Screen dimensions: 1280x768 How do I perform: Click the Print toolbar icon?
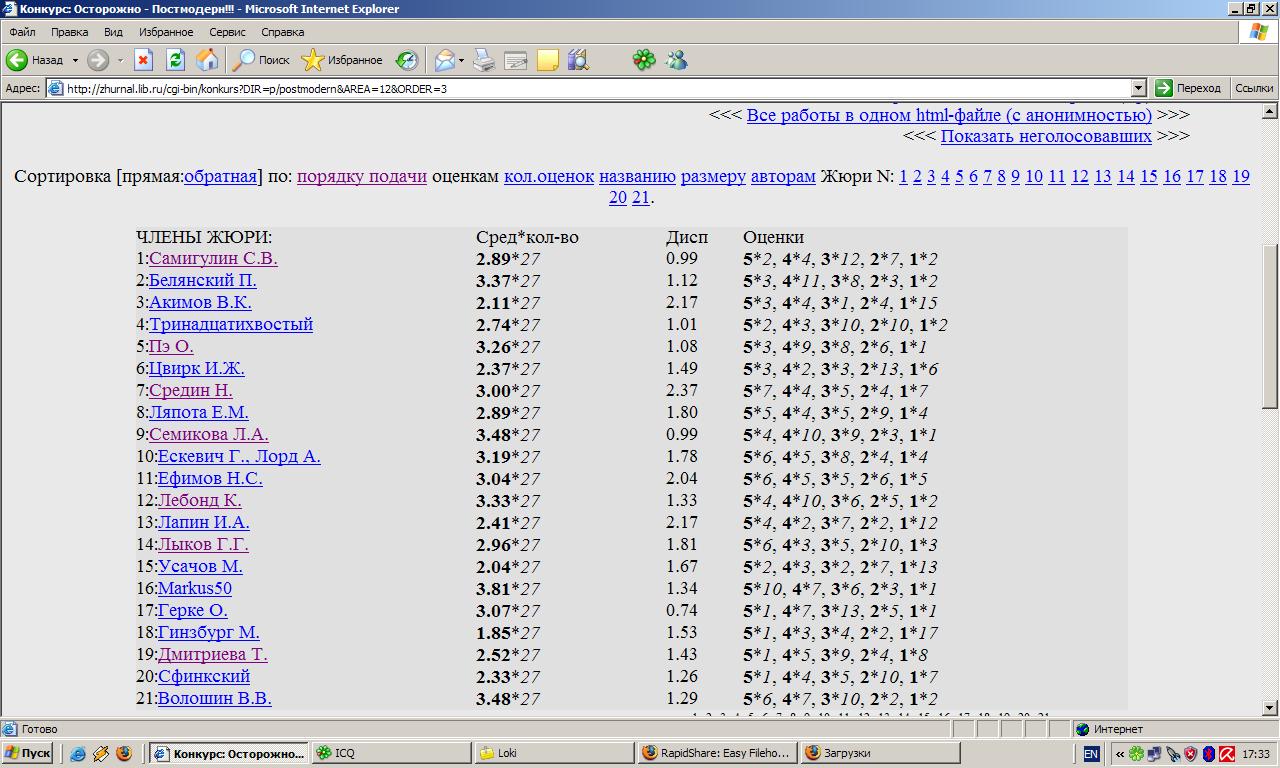[x=484, y=60]
